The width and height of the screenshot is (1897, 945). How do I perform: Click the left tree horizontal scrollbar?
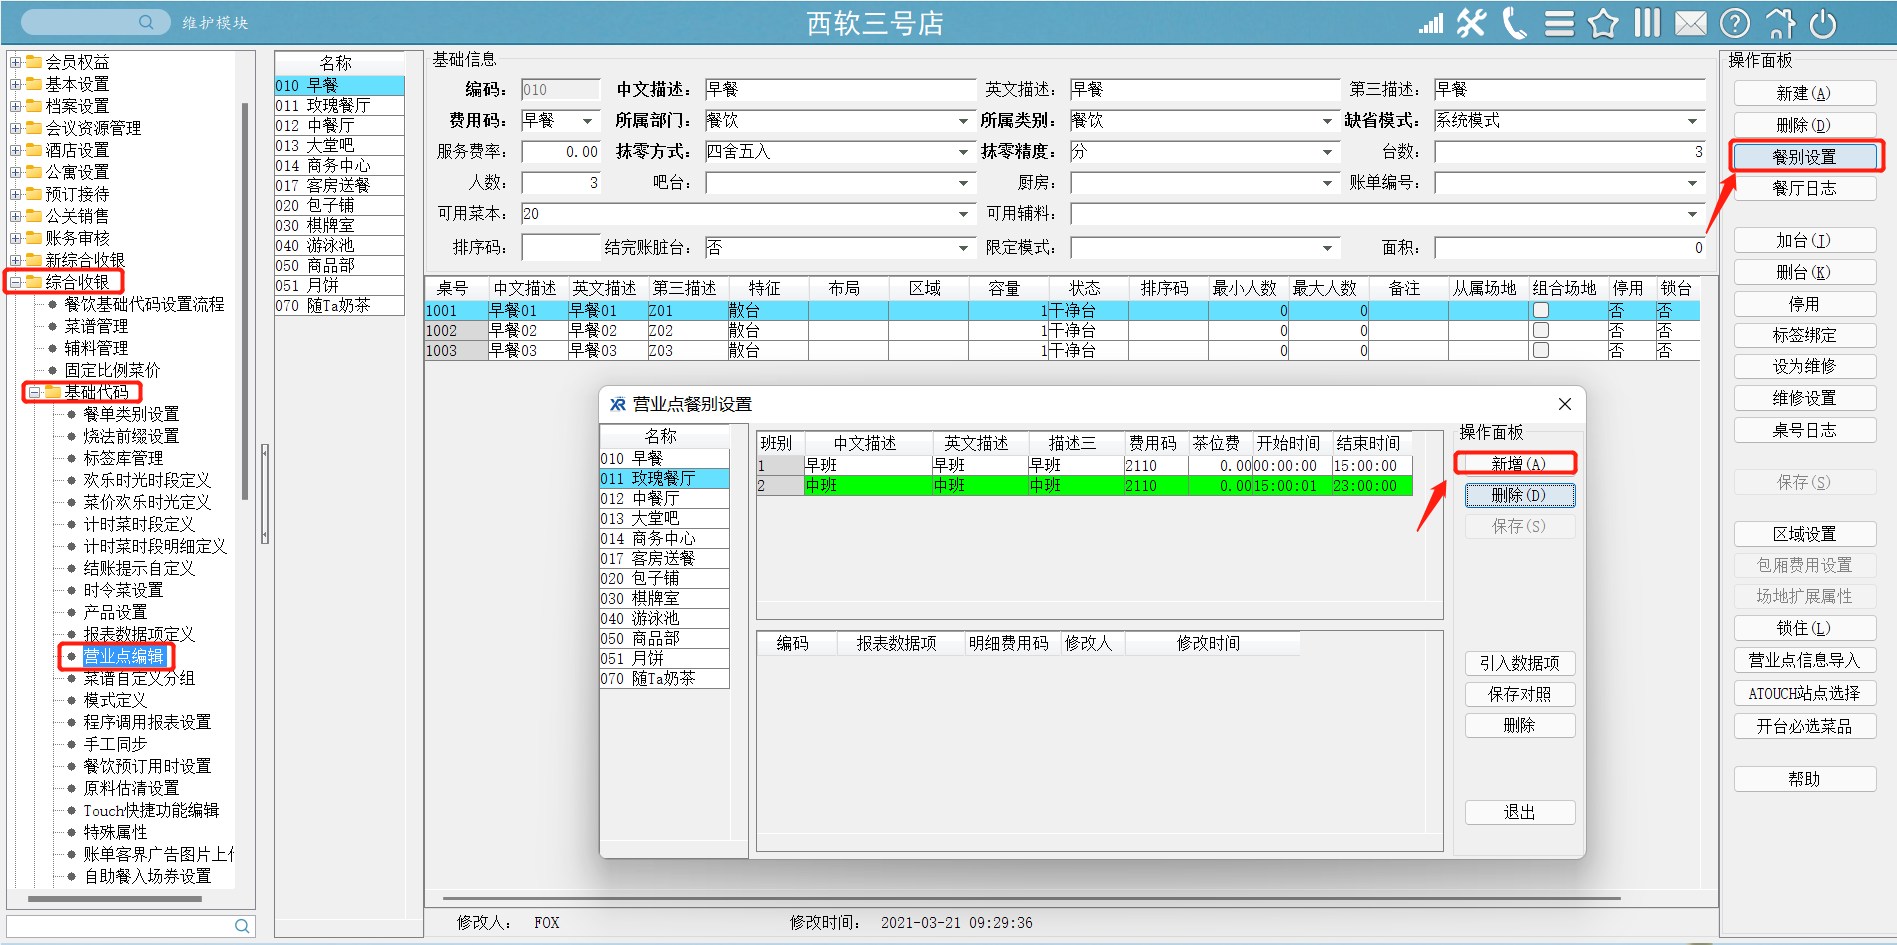[x=115, y=898]
